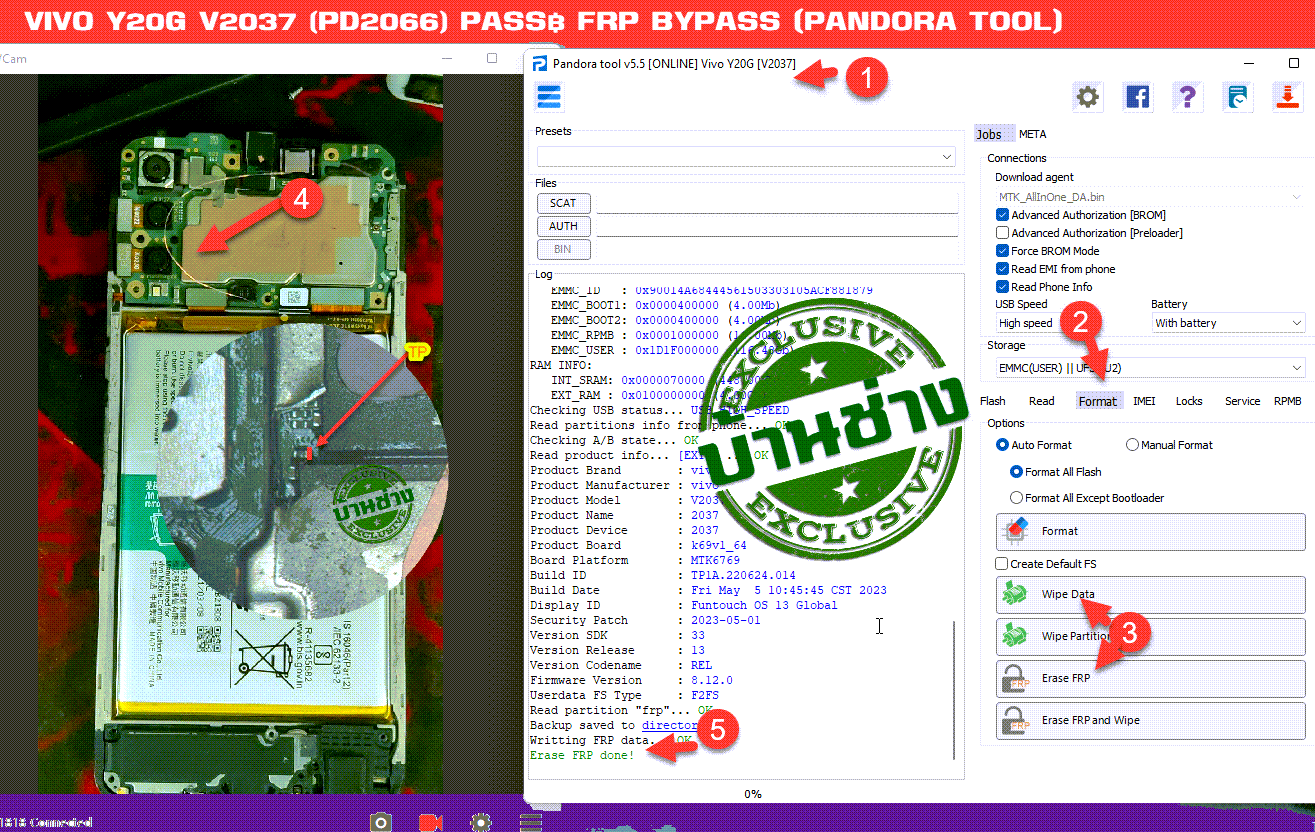Click the SCAT file button
Screen dimensions: 1315x832
[x=563, y=203]
